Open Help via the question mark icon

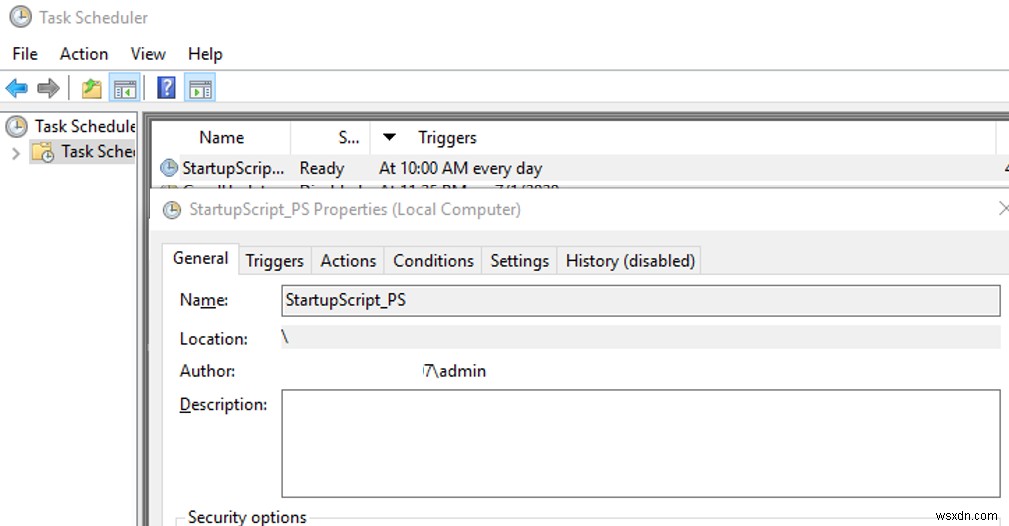[x=166, y=88]
